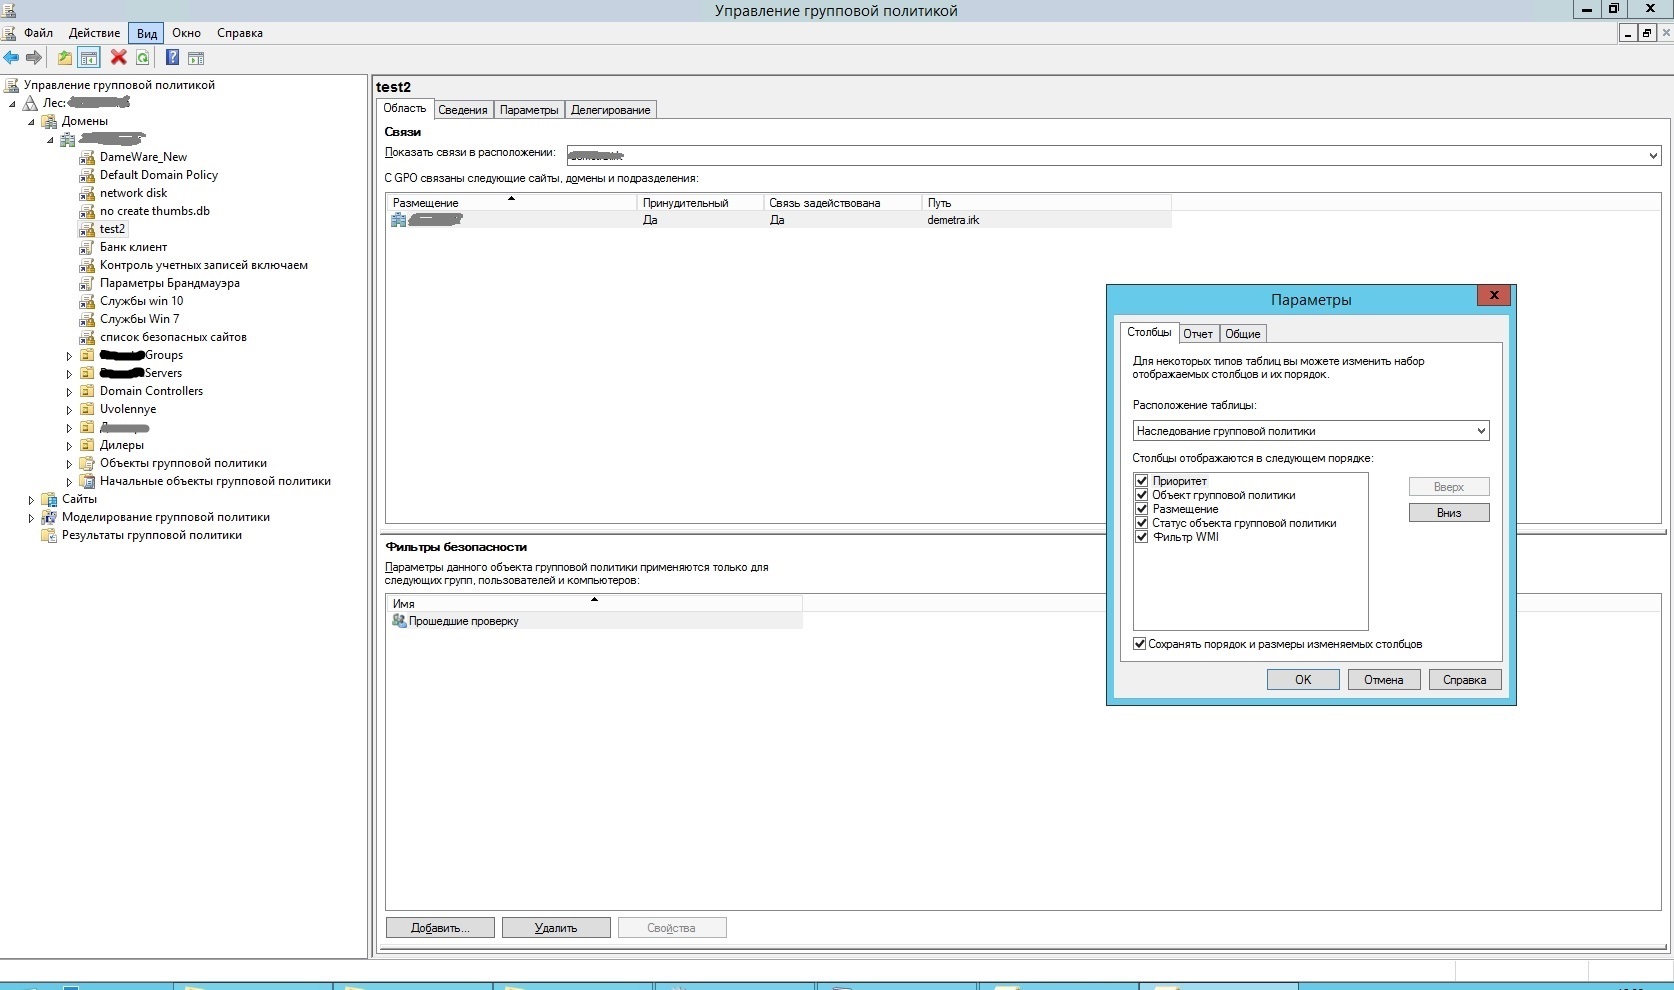Screen dimensions: 1674x990
Task: Click the Параметры Брандмауэра GPO icon
Action: coord(87,283)
